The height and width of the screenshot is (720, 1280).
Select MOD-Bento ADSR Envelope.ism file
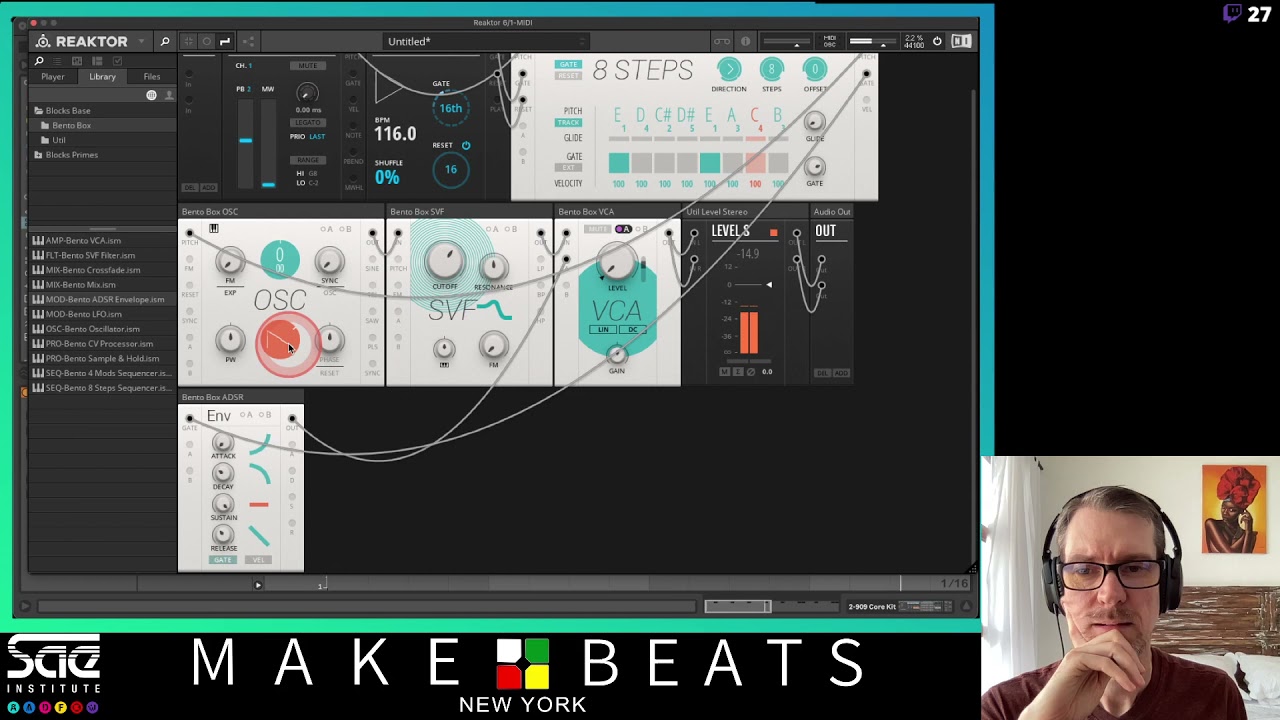coord(100,300)
